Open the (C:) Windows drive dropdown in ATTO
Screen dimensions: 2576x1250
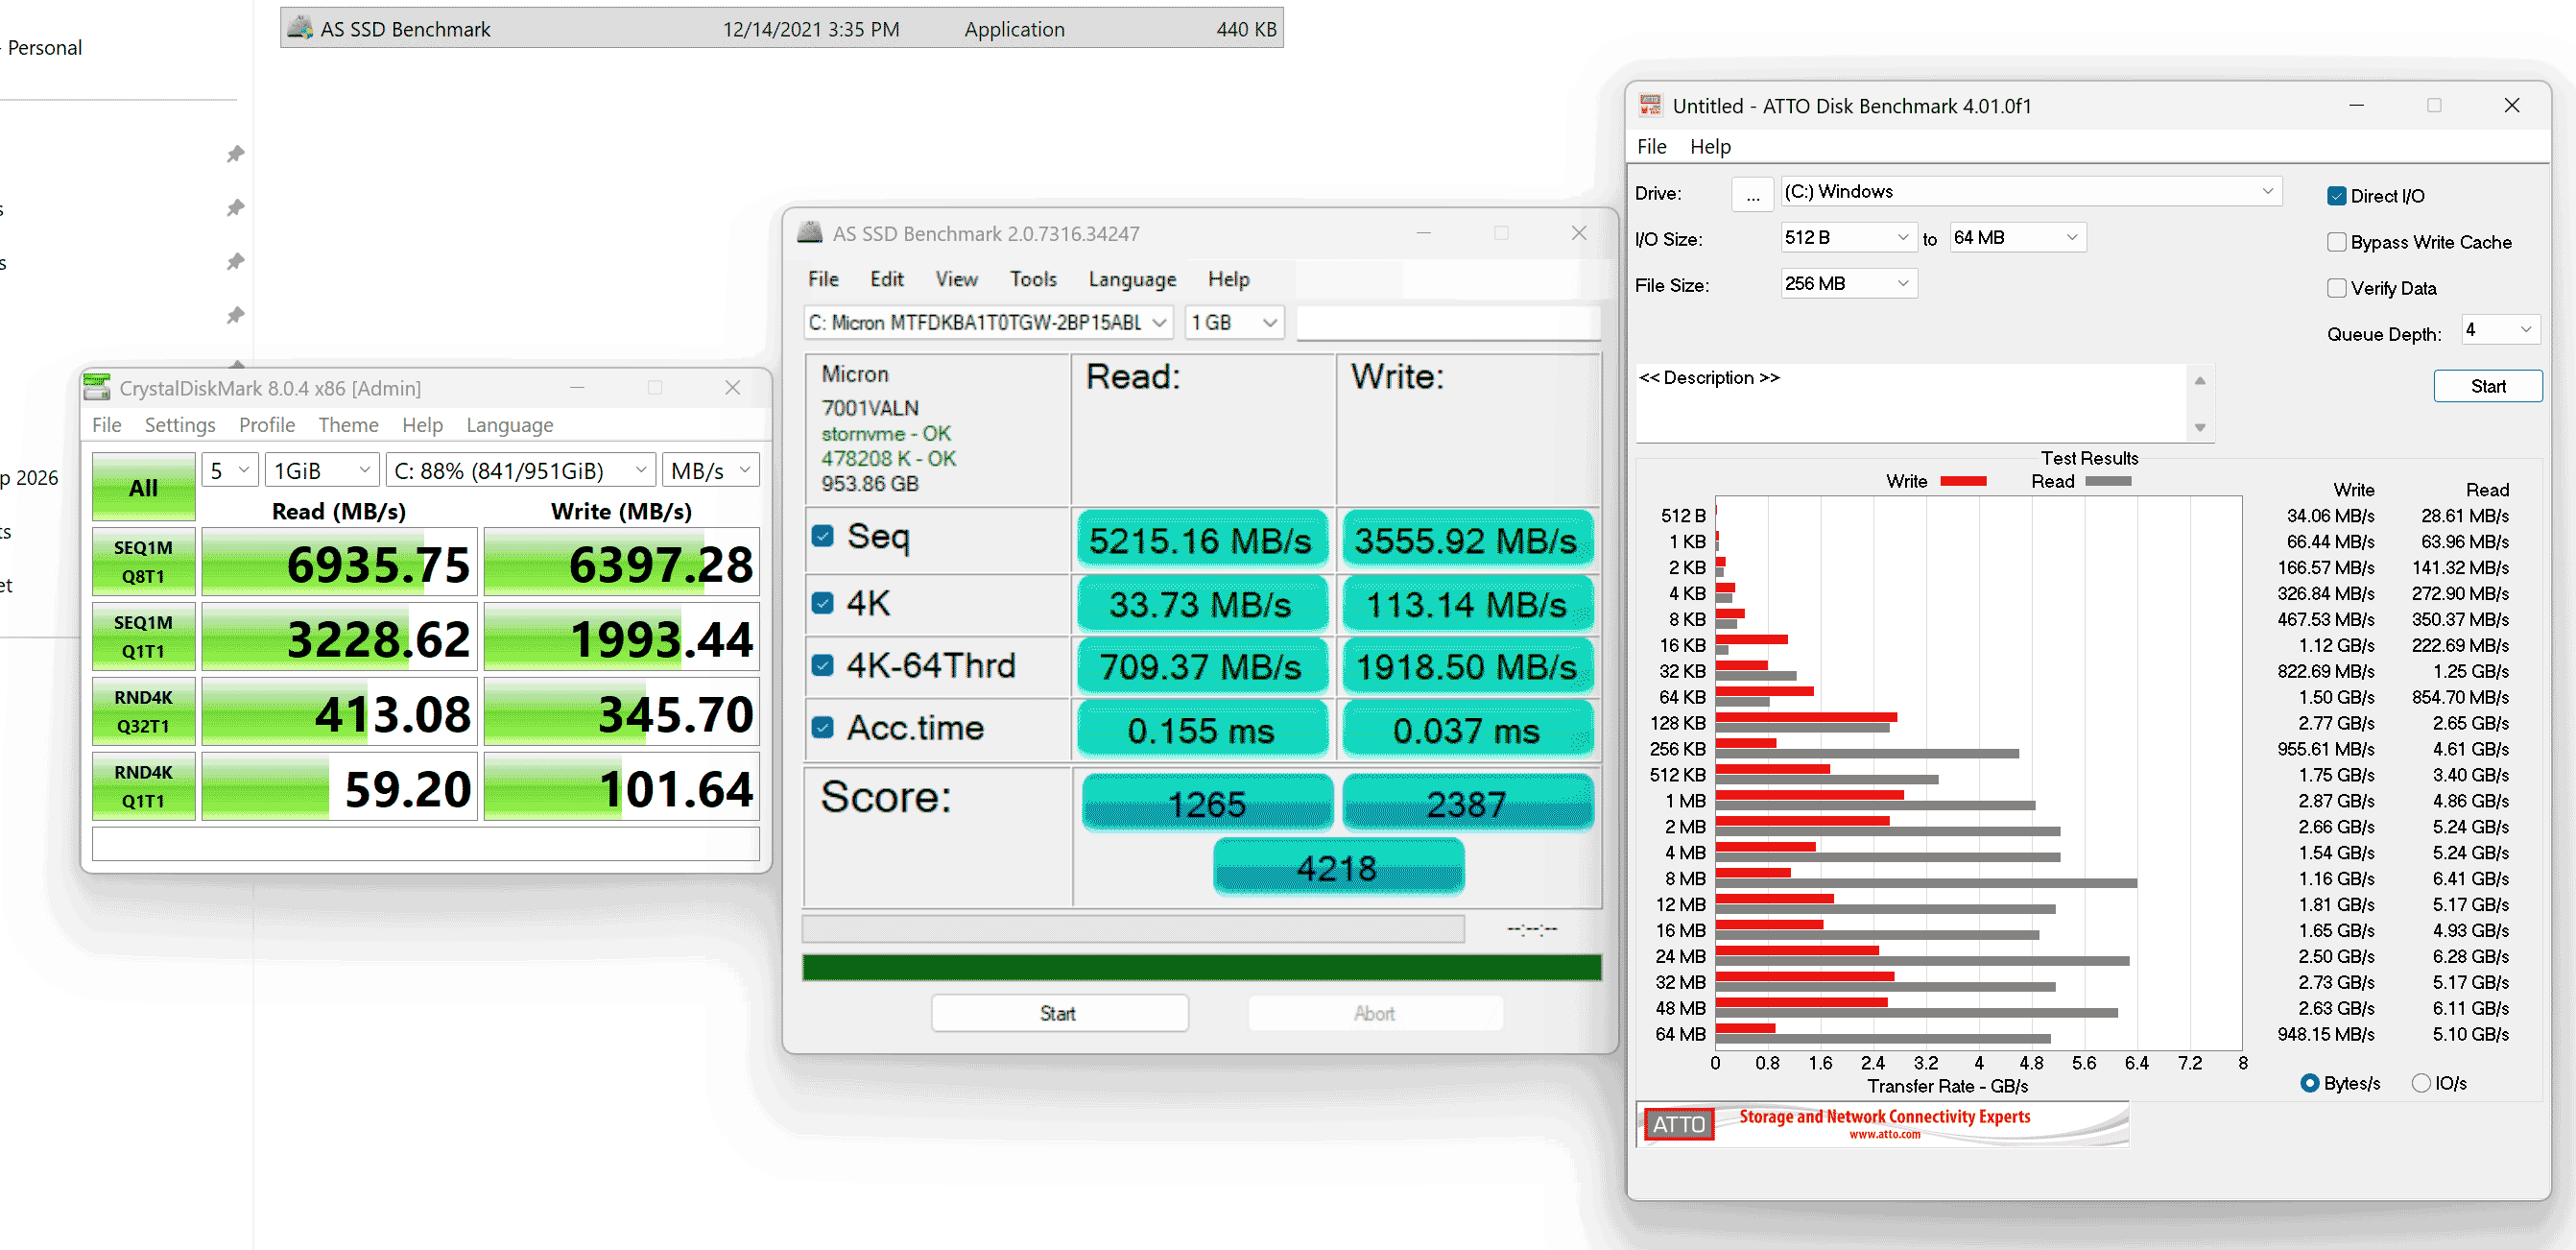click(2030, 191)
